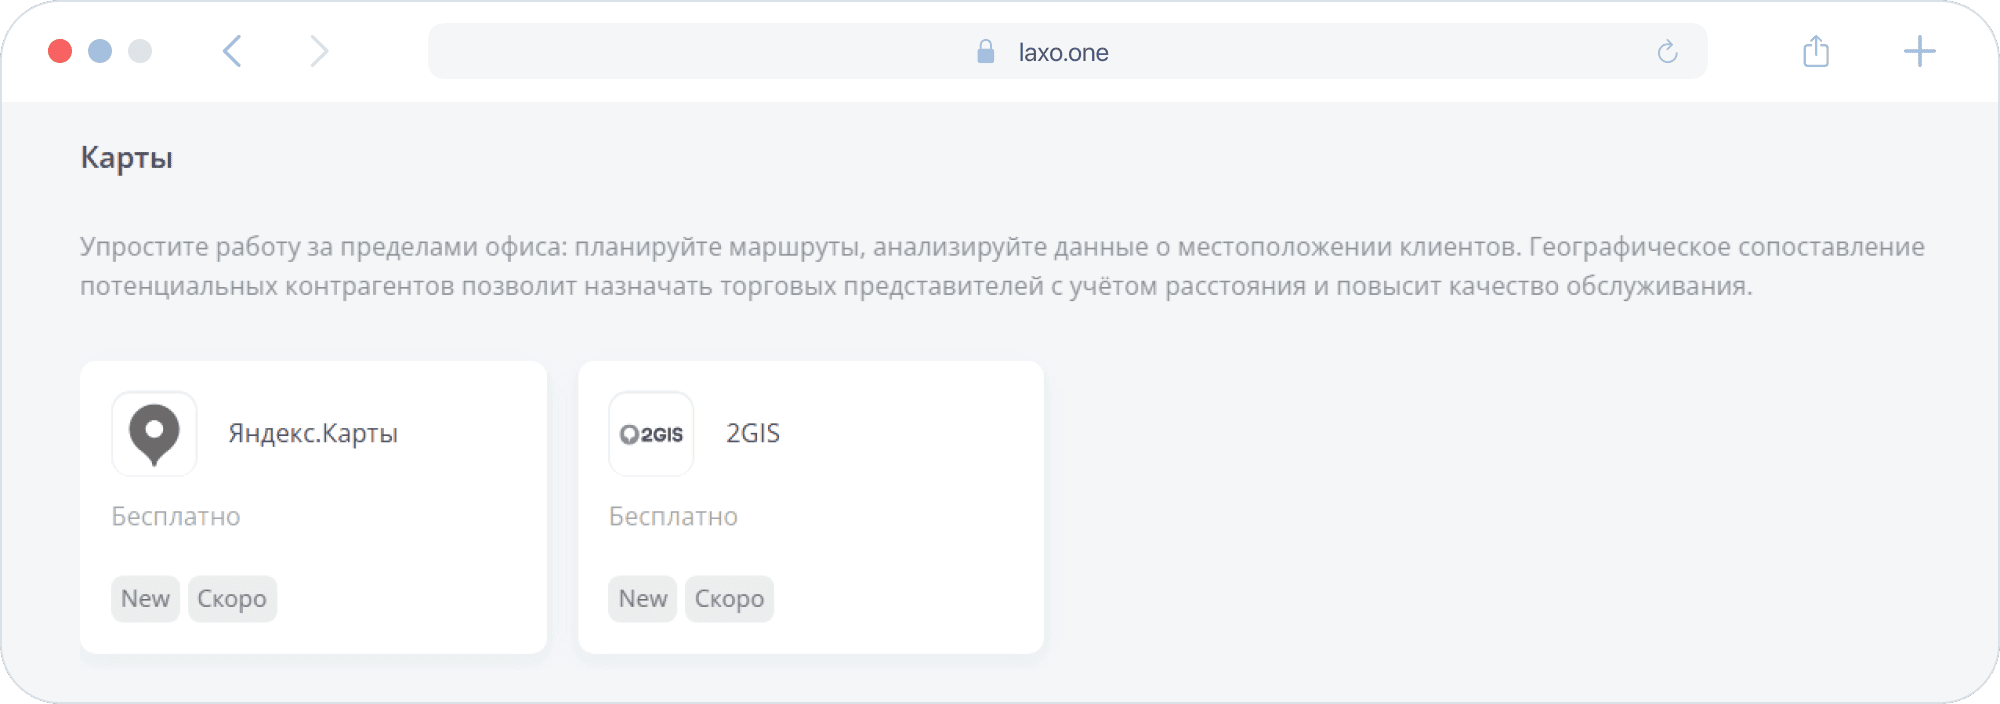Viewport: 2000px width, 704px height.
Task: Close the window with the red button
Action: click(x=60, y=51)
